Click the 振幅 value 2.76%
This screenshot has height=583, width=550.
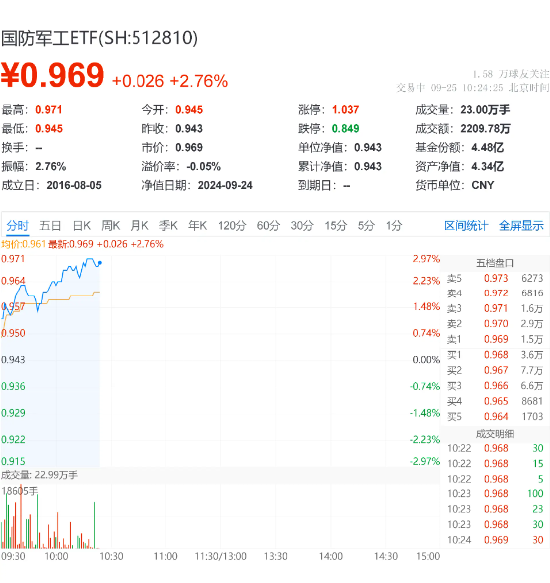pos(51,166)
